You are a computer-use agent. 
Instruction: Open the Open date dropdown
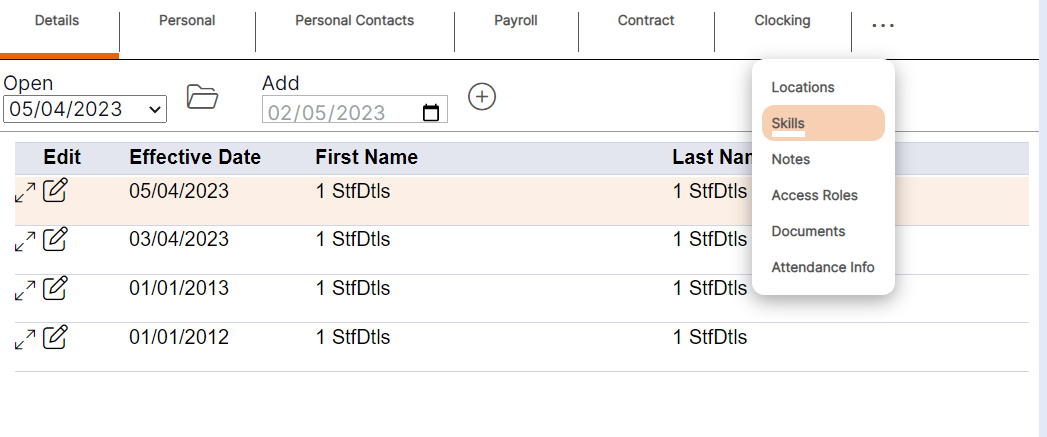(85, 109)
